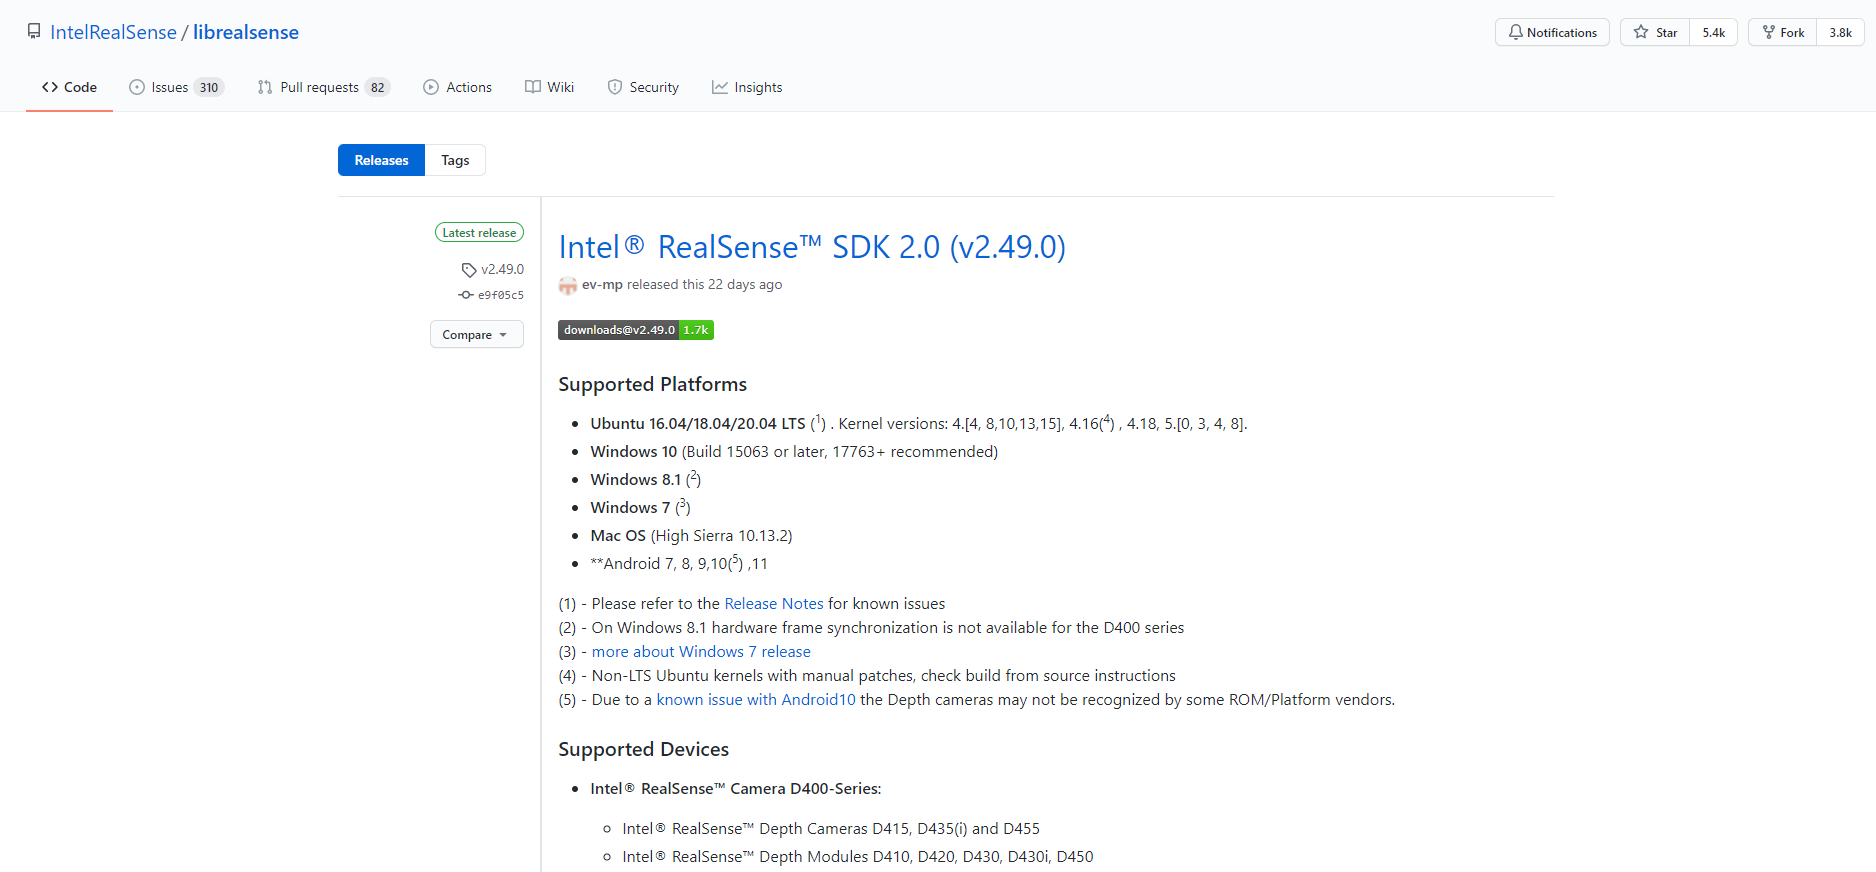Open the known issue with Android10 link
The height and width of the screenshot is (872, 1876).
point(756,699)
